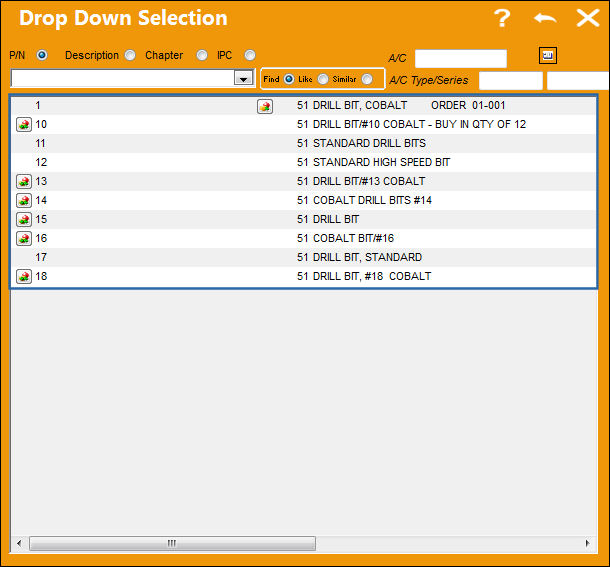Click the part icon beside P/N 16
The width and height of the screenshot is (610, 567).
pos(24,238)
